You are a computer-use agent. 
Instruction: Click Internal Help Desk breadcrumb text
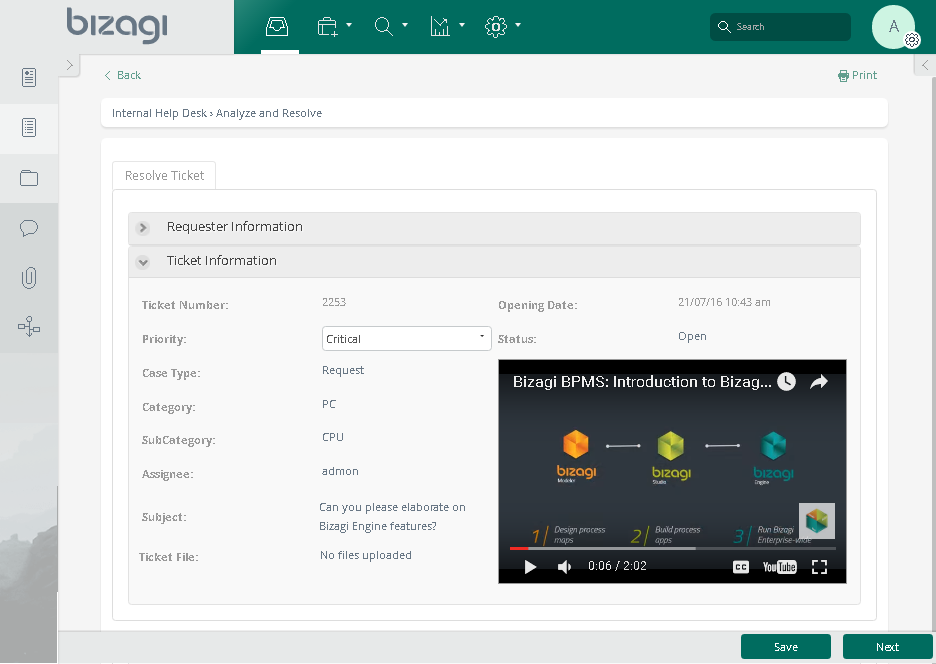tap(159, 113)
